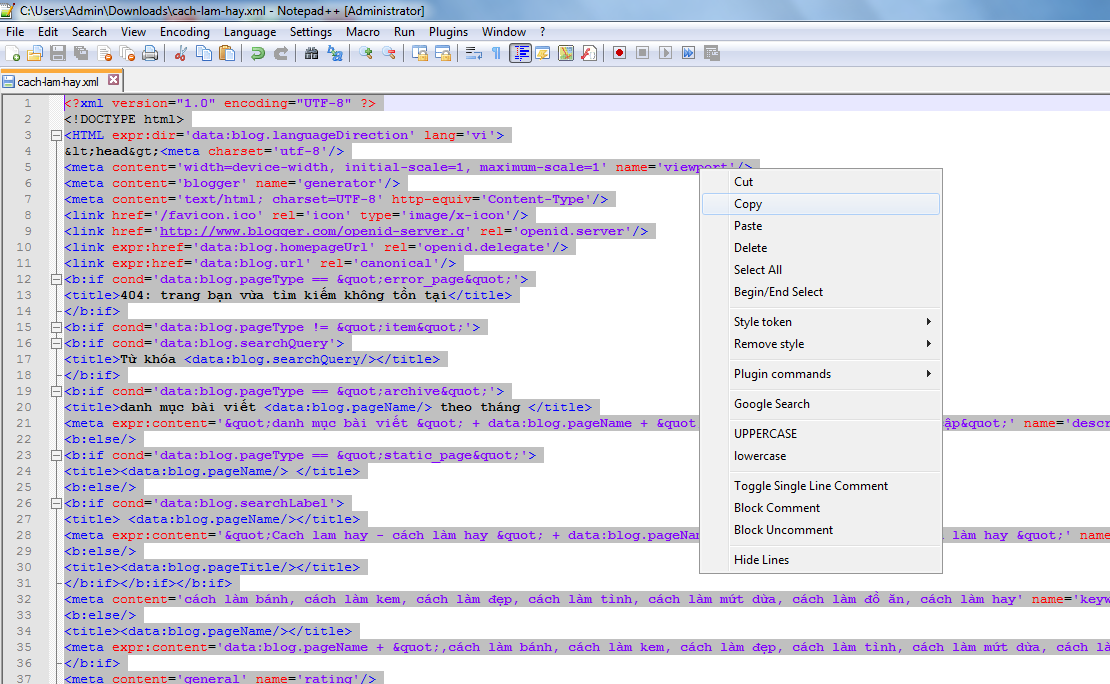Screen dimensions: 1110x684
Task: Toggle Show All Characters pilcrow icon
Action: point(496,53)
